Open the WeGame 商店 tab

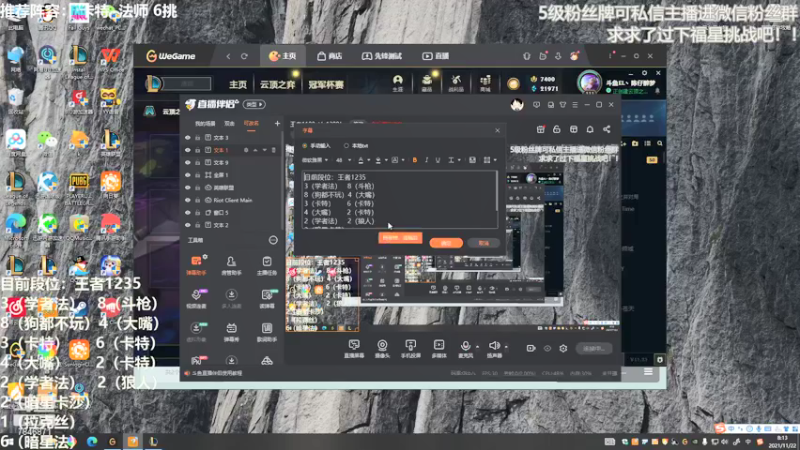point(329,56)
